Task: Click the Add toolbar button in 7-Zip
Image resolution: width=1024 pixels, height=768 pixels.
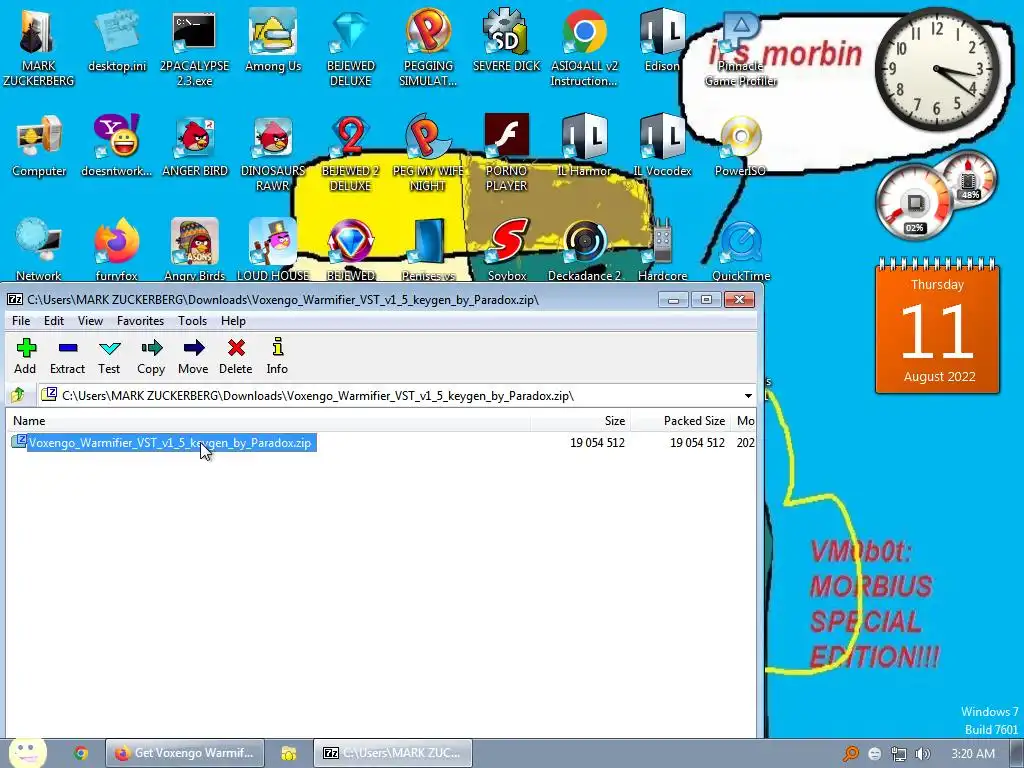Action: (25, 356)
